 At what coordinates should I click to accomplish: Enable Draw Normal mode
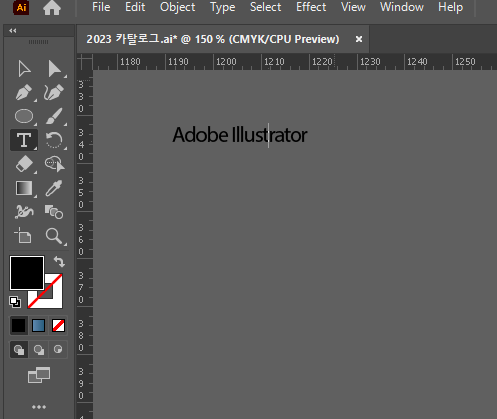[x=19, y=350]
